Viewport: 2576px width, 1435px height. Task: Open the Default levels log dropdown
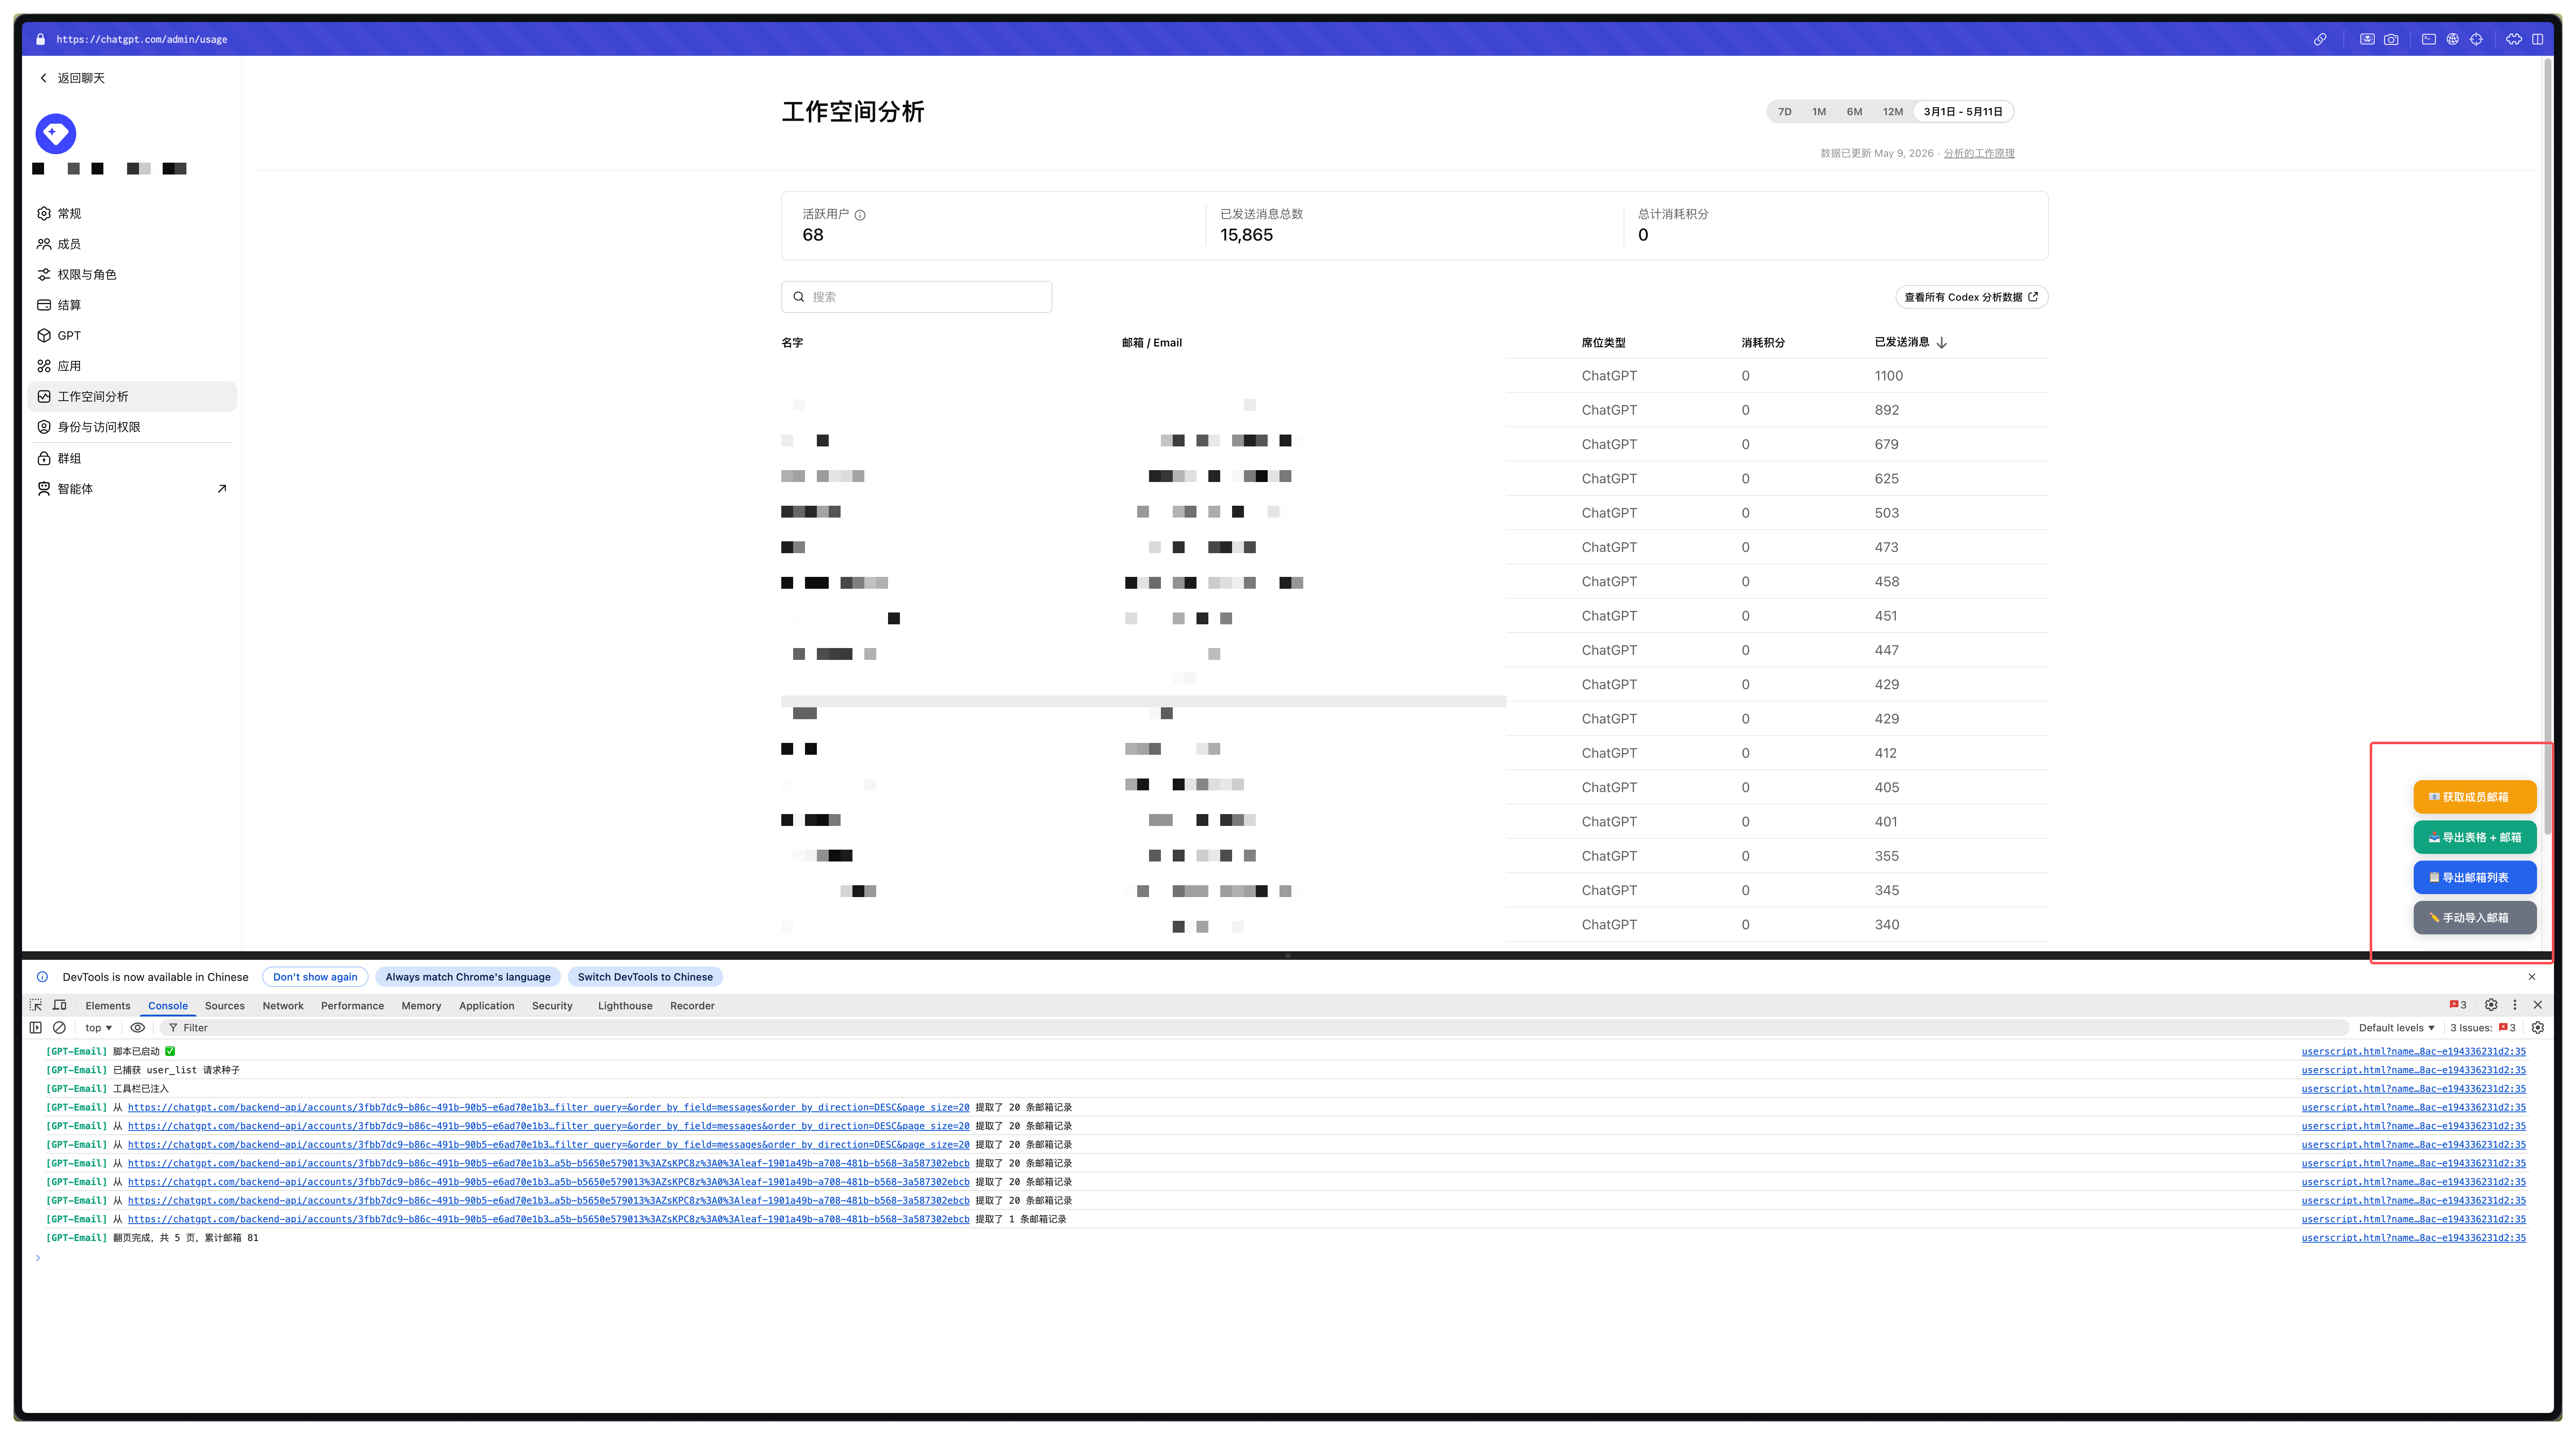tap(2397, 1028)
